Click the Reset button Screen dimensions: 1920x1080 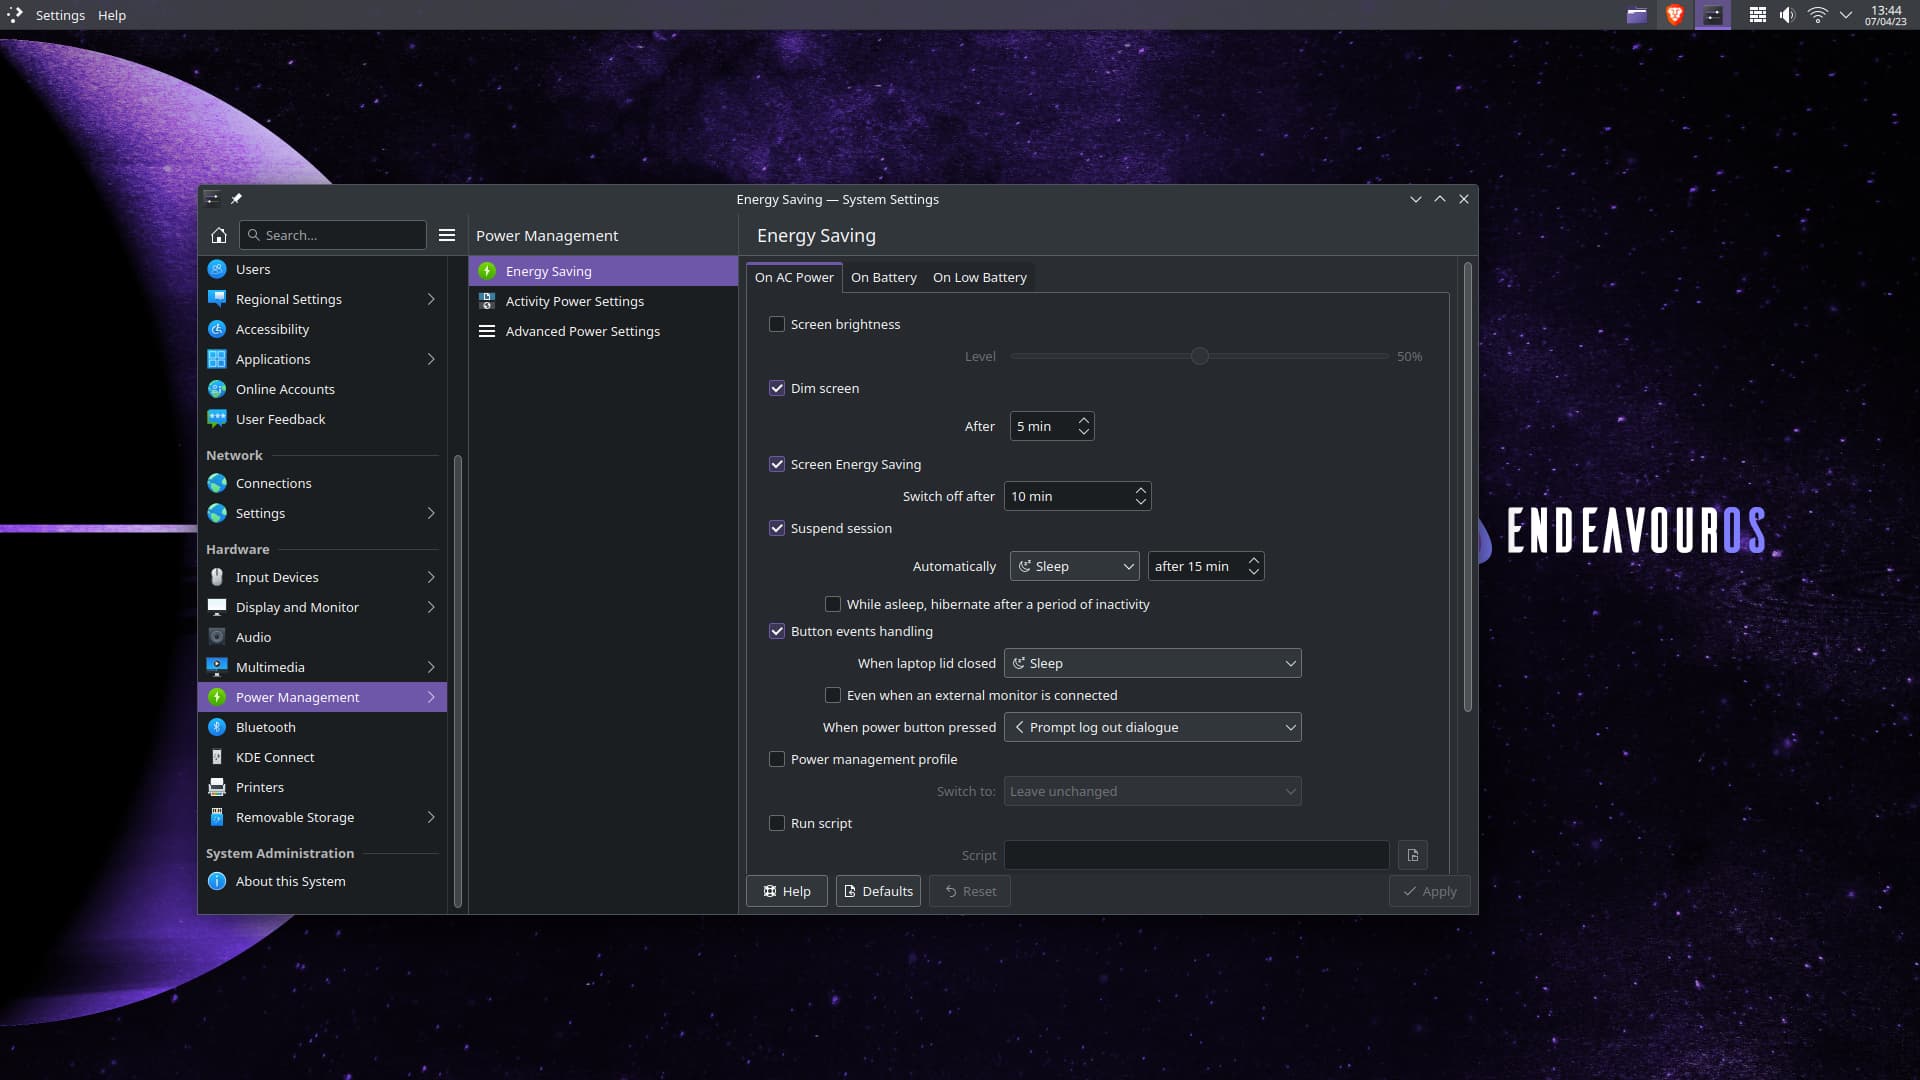click(969, 891)
